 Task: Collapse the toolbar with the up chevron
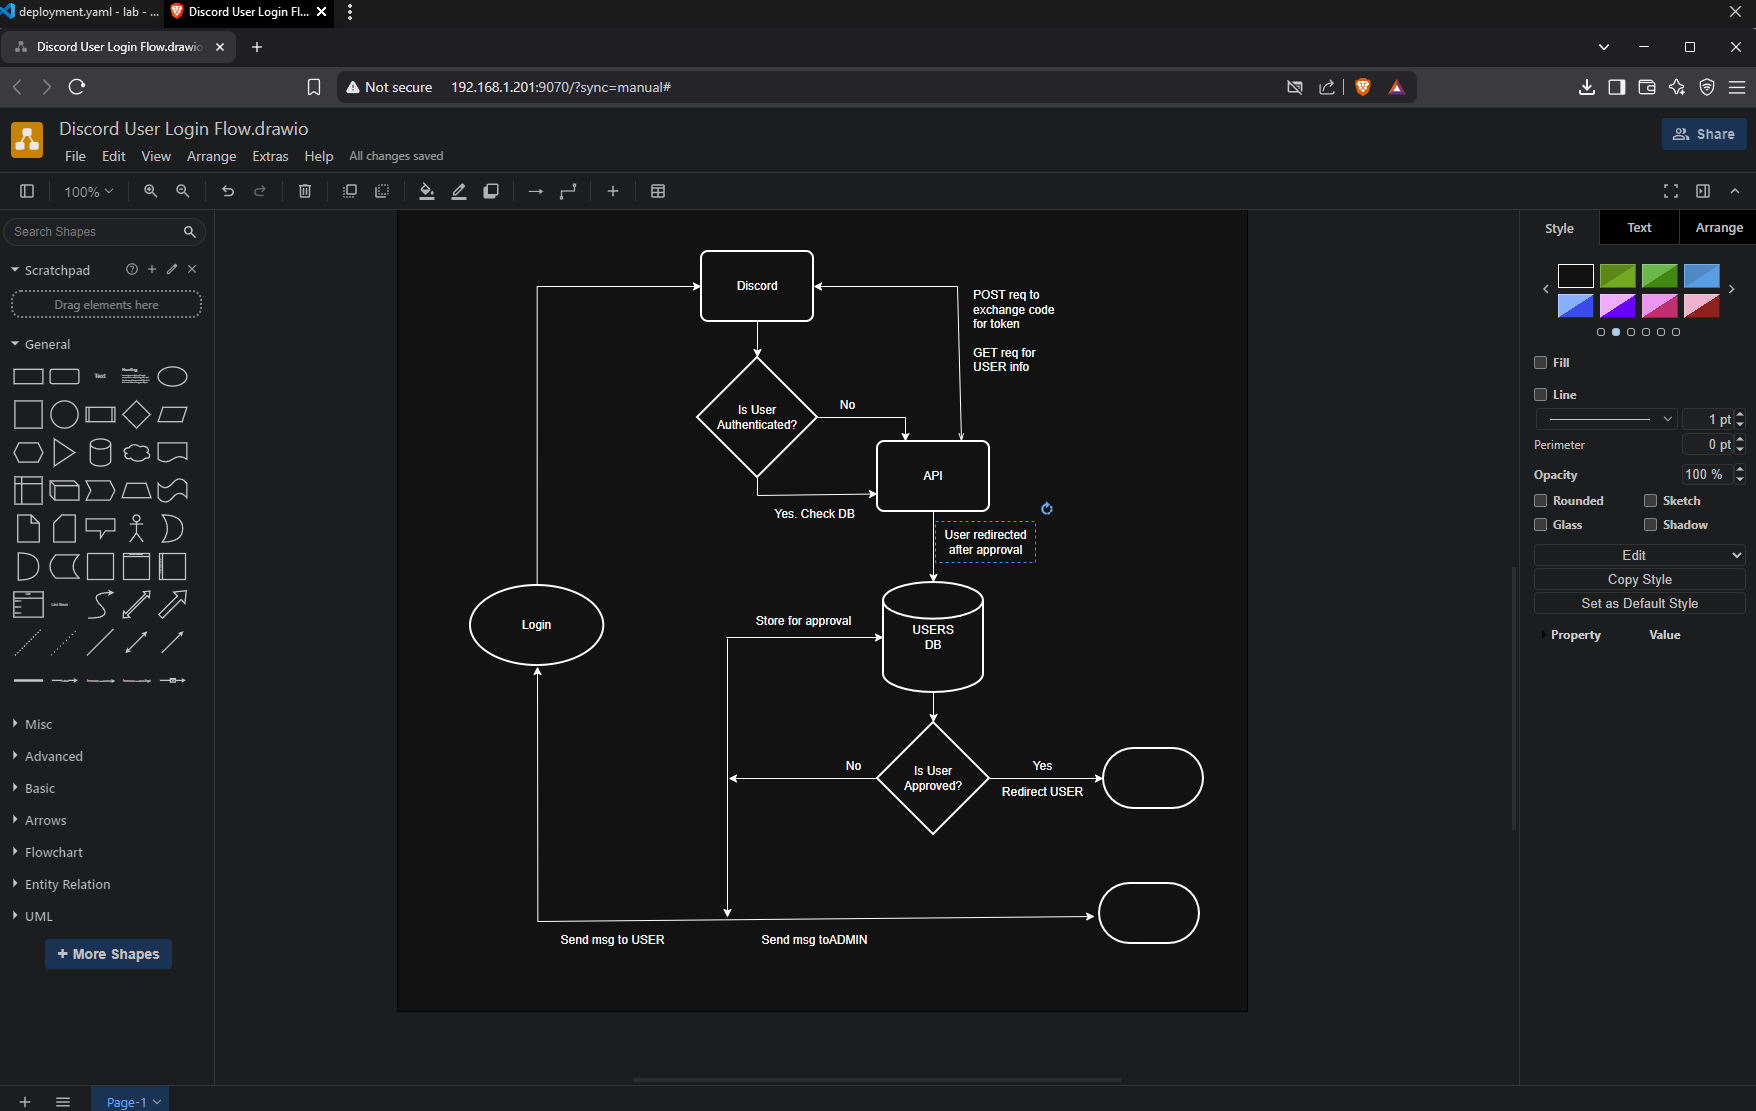1735,191
